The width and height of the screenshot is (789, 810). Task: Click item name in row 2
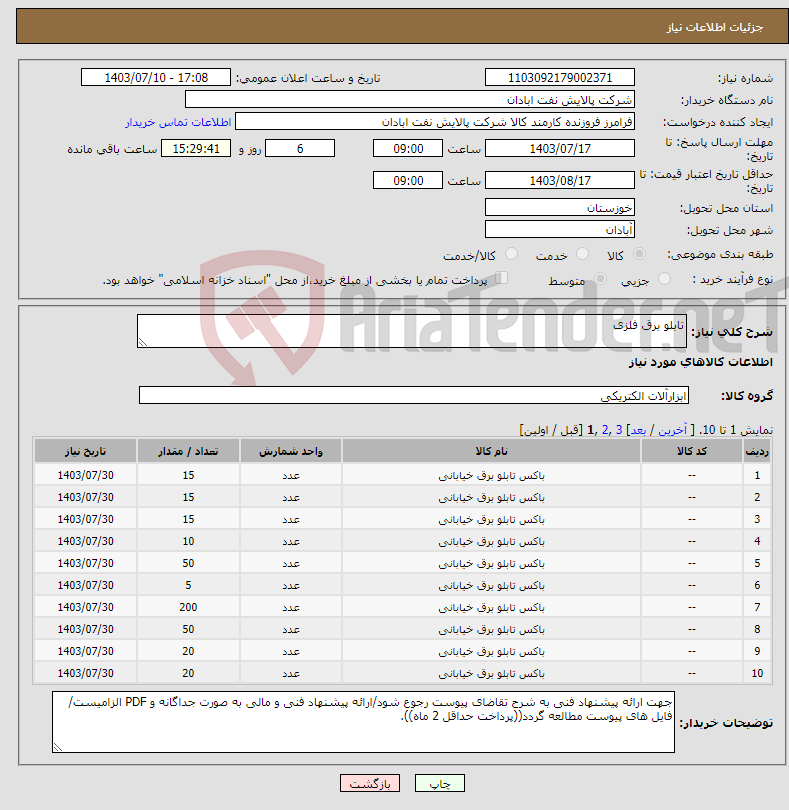pyautogui.click(x=491, y=497)
